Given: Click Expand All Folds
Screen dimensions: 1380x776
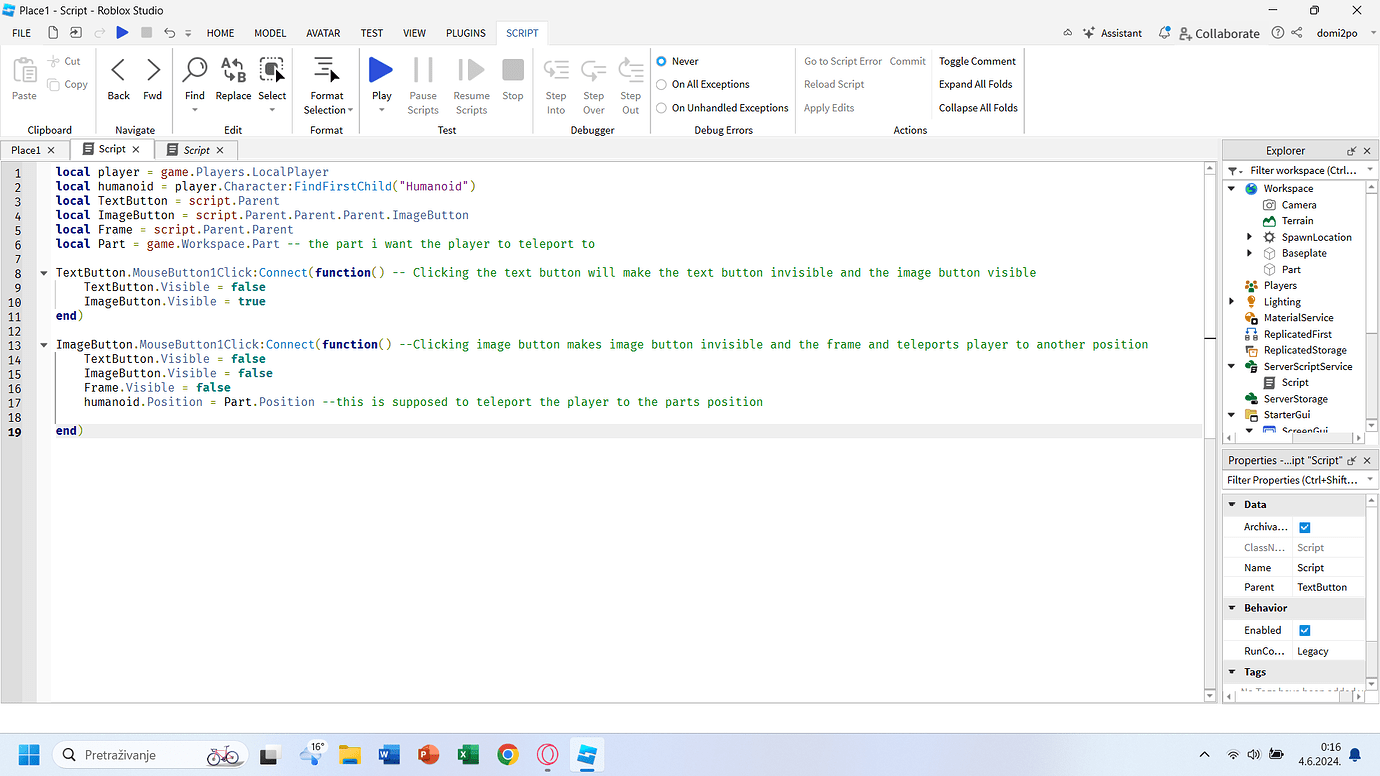Looking at the screenshot, I should [x=975, y=84].
